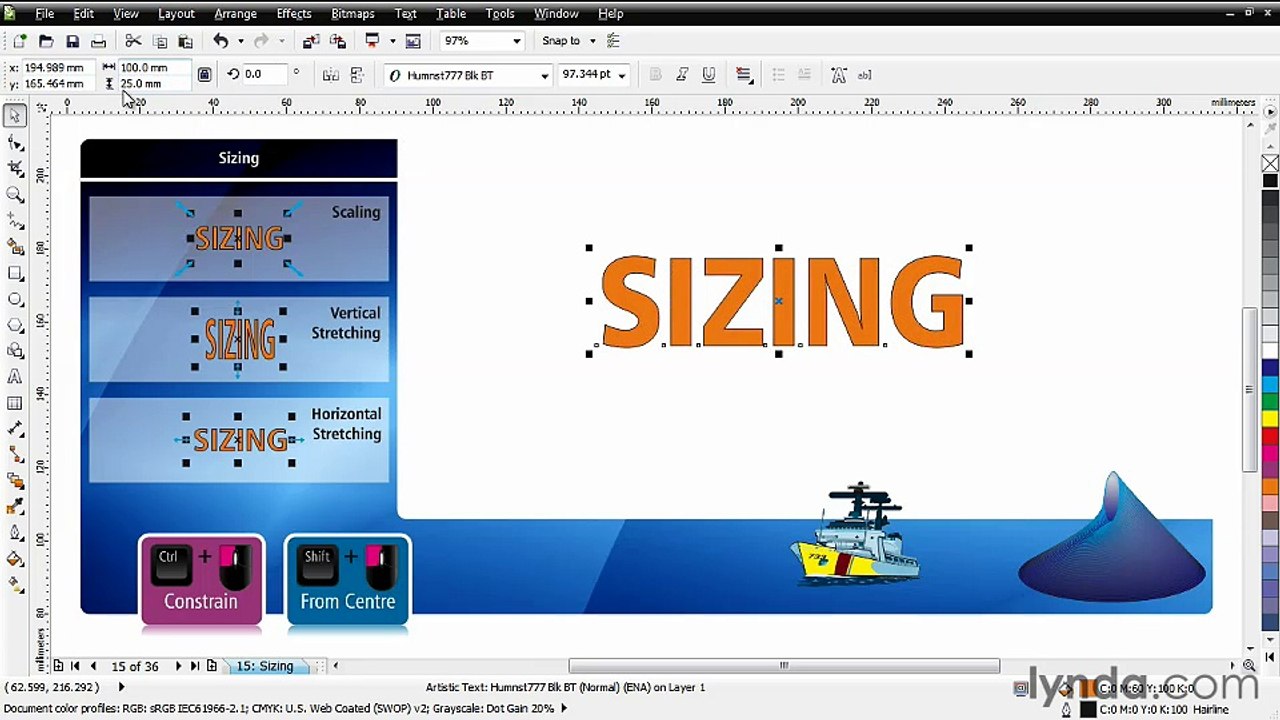This screenshot has width=1280, height=720.
Task: Click the Import icon
Action: [311, 41]
